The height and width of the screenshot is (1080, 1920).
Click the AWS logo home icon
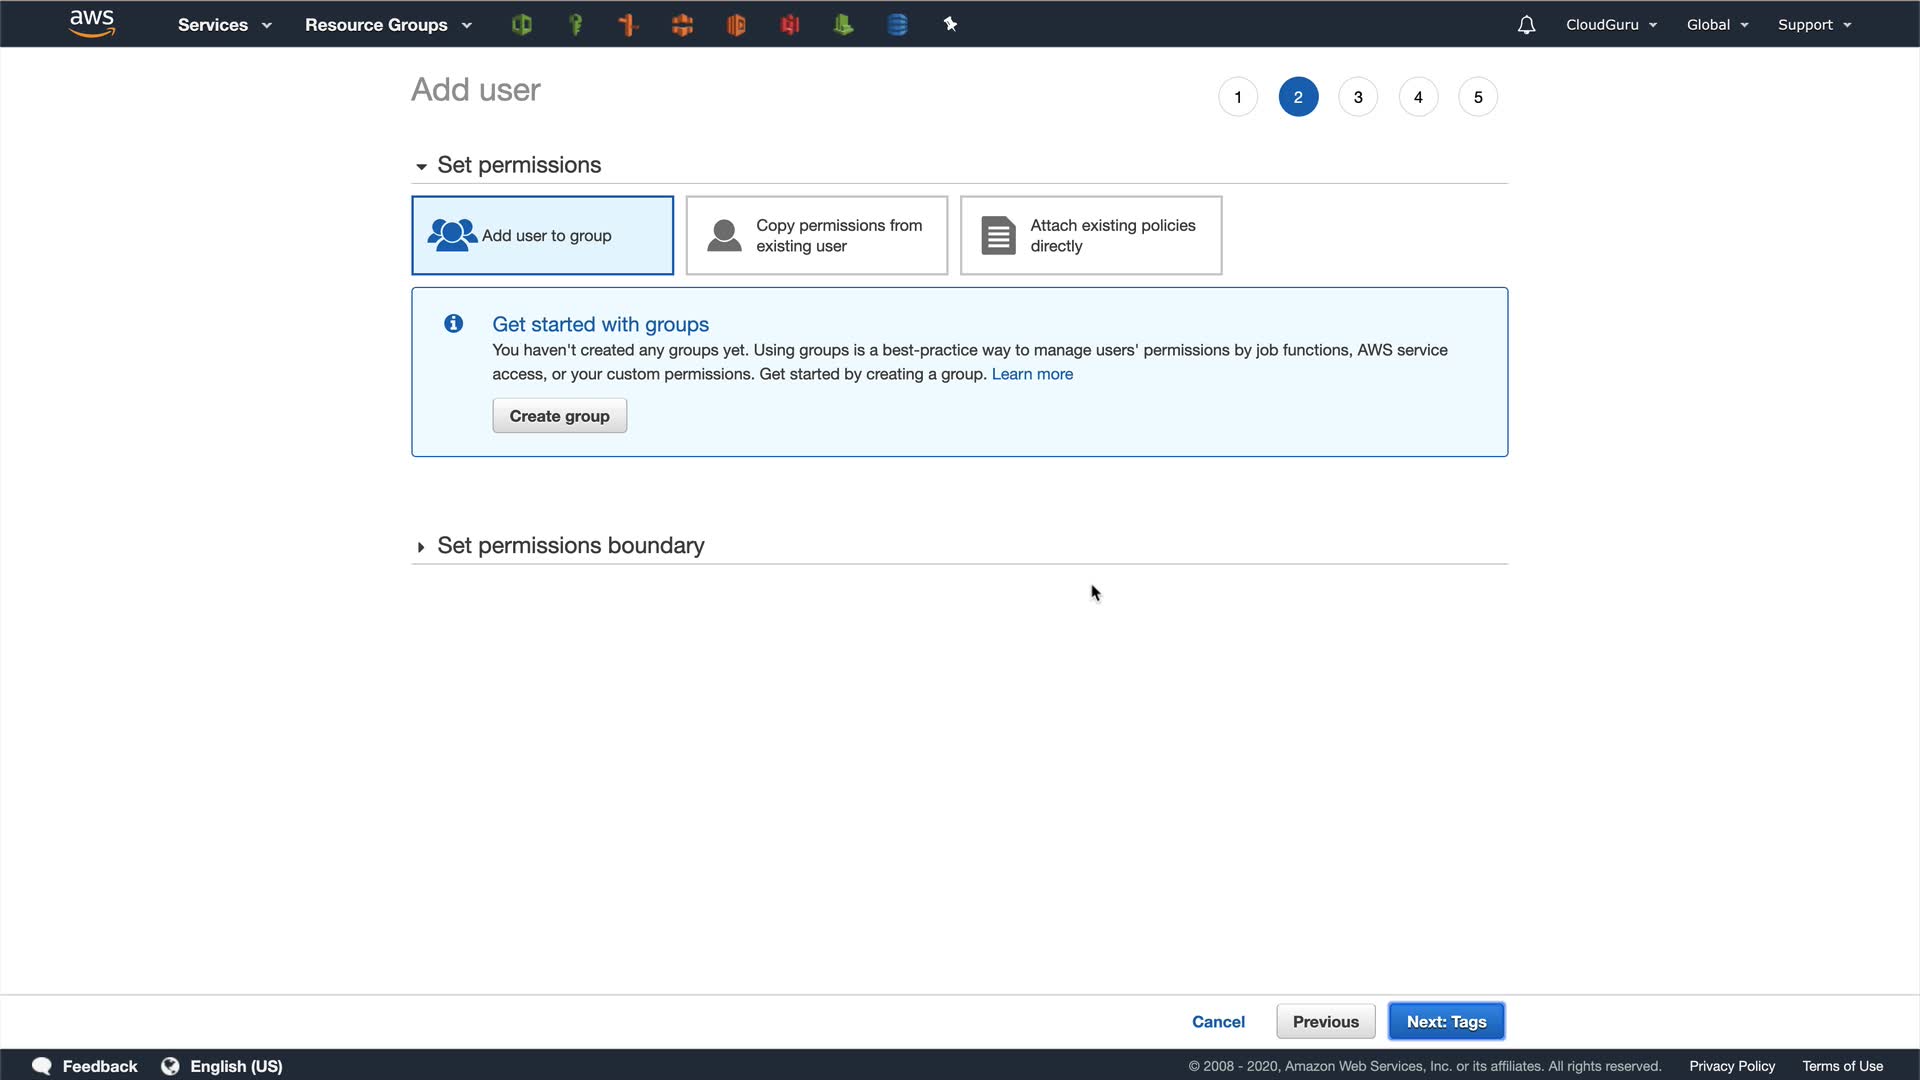[92, 23]
